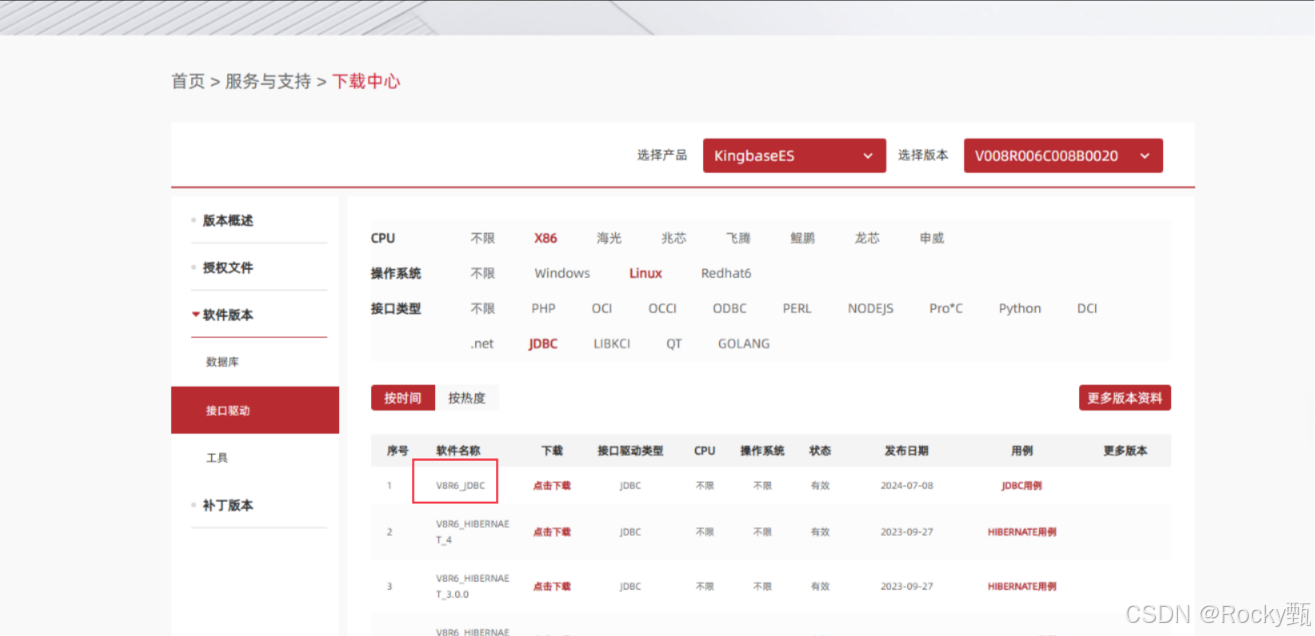Click 下载中心 in the breadcrumb

[x=366, y=81]
